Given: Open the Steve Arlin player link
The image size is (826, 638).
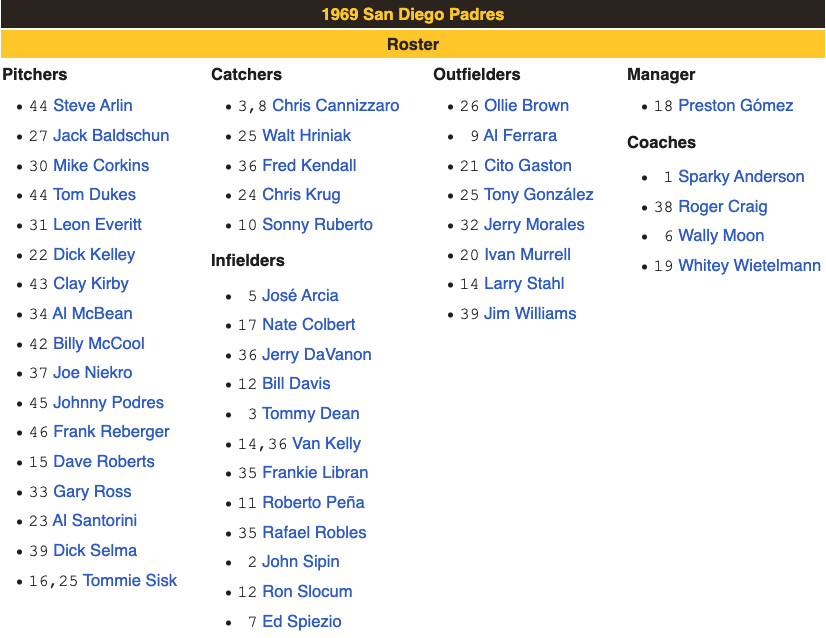Looking at the screenshot, I should point(93,105).
